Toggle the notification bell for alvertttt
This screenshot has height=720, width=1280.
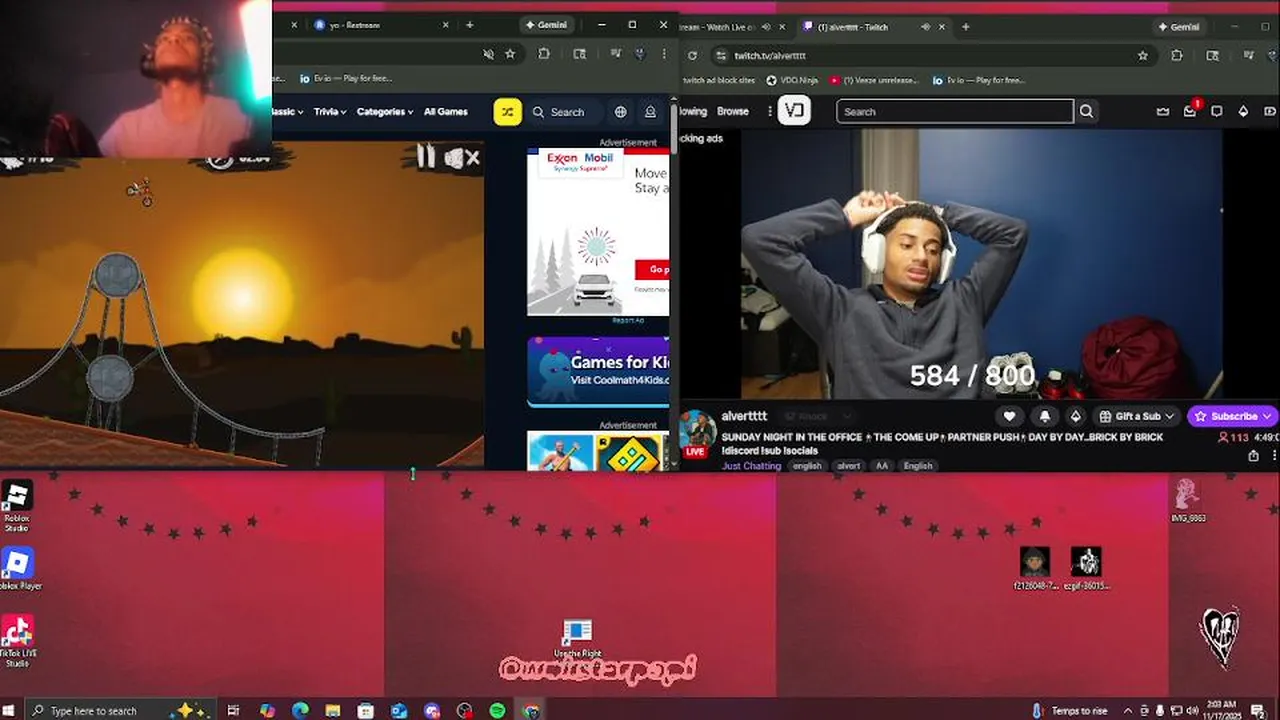click(1045, 416)
